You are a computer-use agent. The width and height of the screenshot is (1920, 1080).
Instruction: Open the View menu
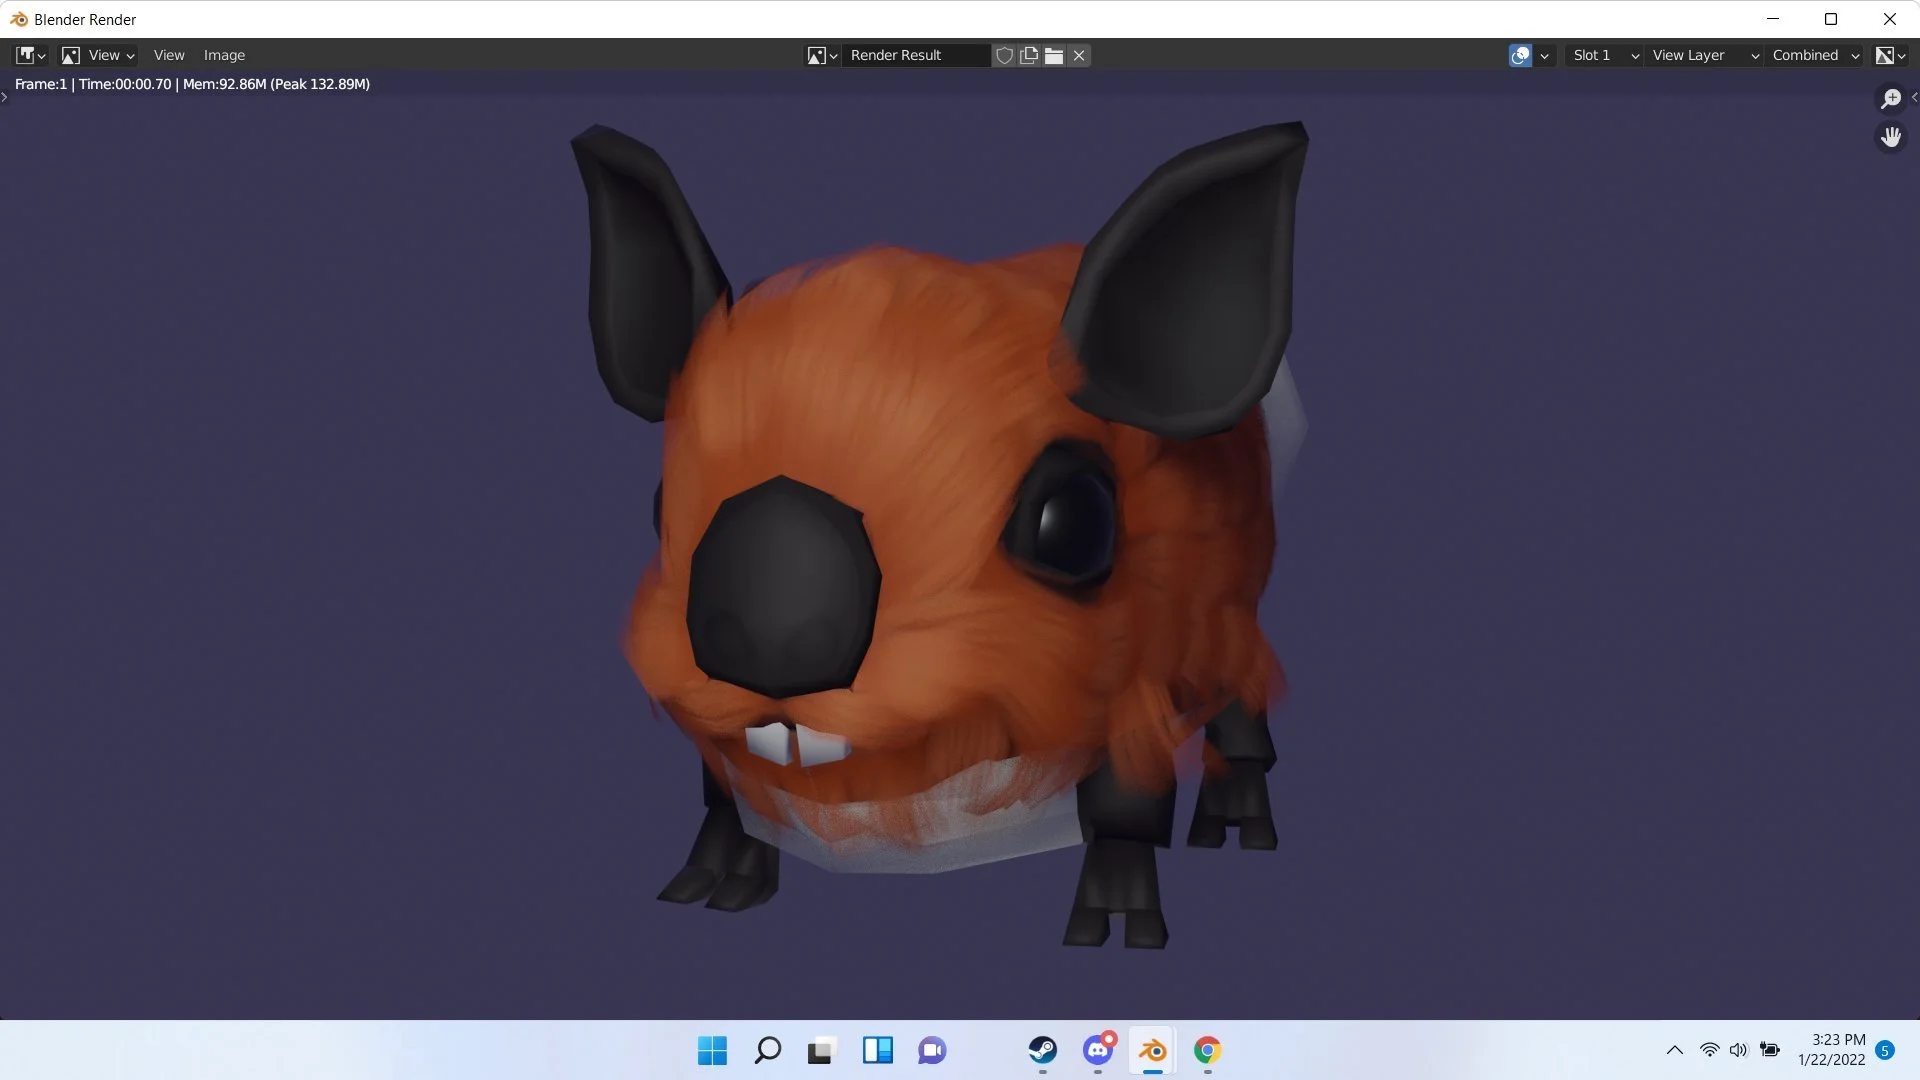point(169,55)
